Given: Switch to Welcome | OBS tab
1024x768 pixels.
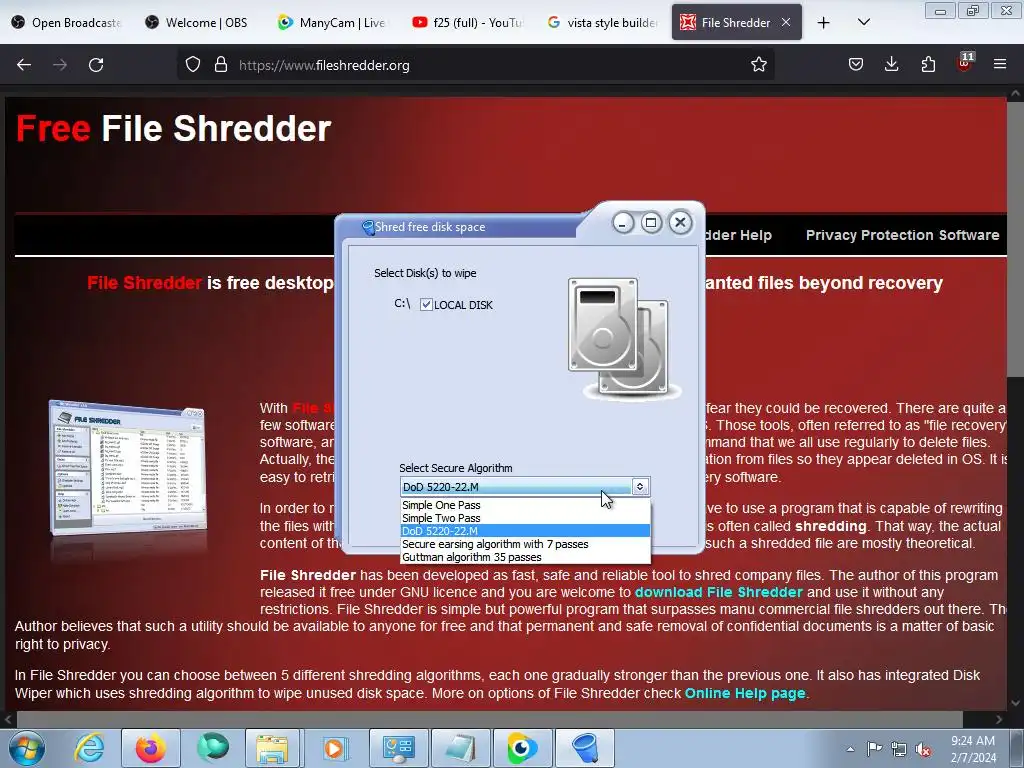Looking at the screenshot, I should tap(199, 23).
